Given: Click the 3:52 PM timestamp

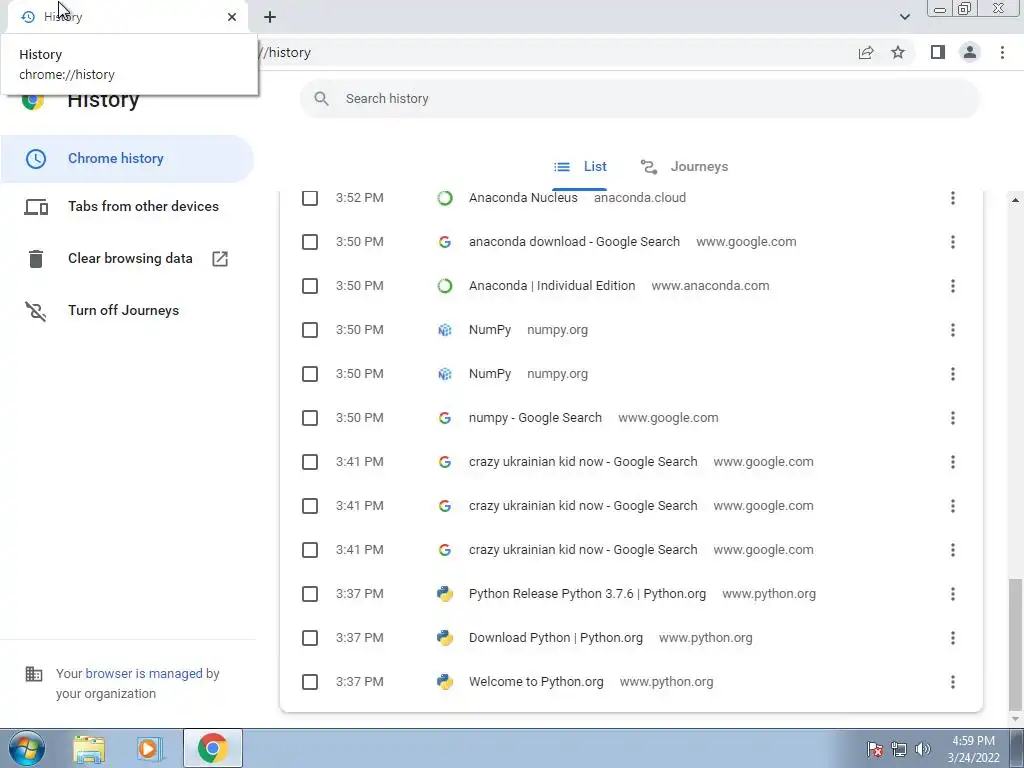Looking at the screenshot, I should tap(360, 198).
